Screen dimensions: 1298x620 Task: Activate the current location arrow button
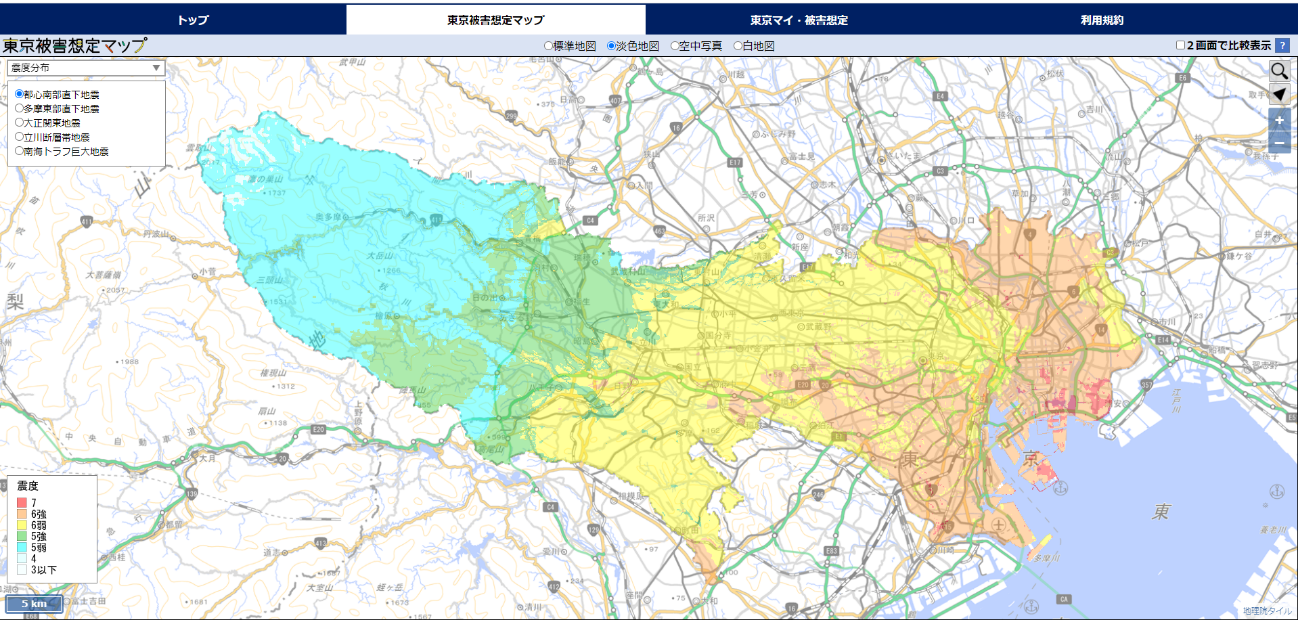(1279, 94)
